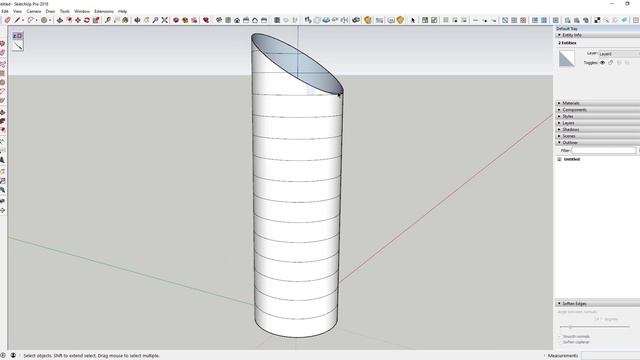
Task: Toggle the Hidden eye icon in Entity Info
Action: click(602, 62)
